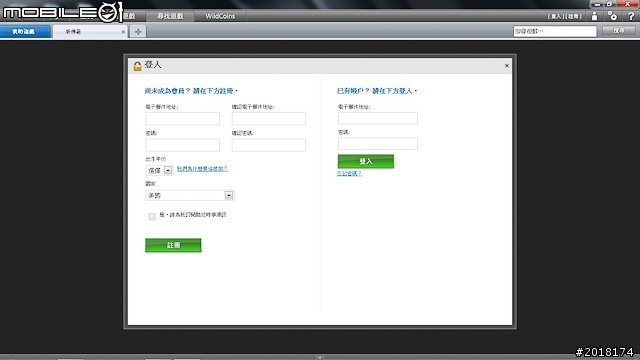Open the birth year dropdown
This screenshot has width=640, height=360.
[x=159, y=170]
